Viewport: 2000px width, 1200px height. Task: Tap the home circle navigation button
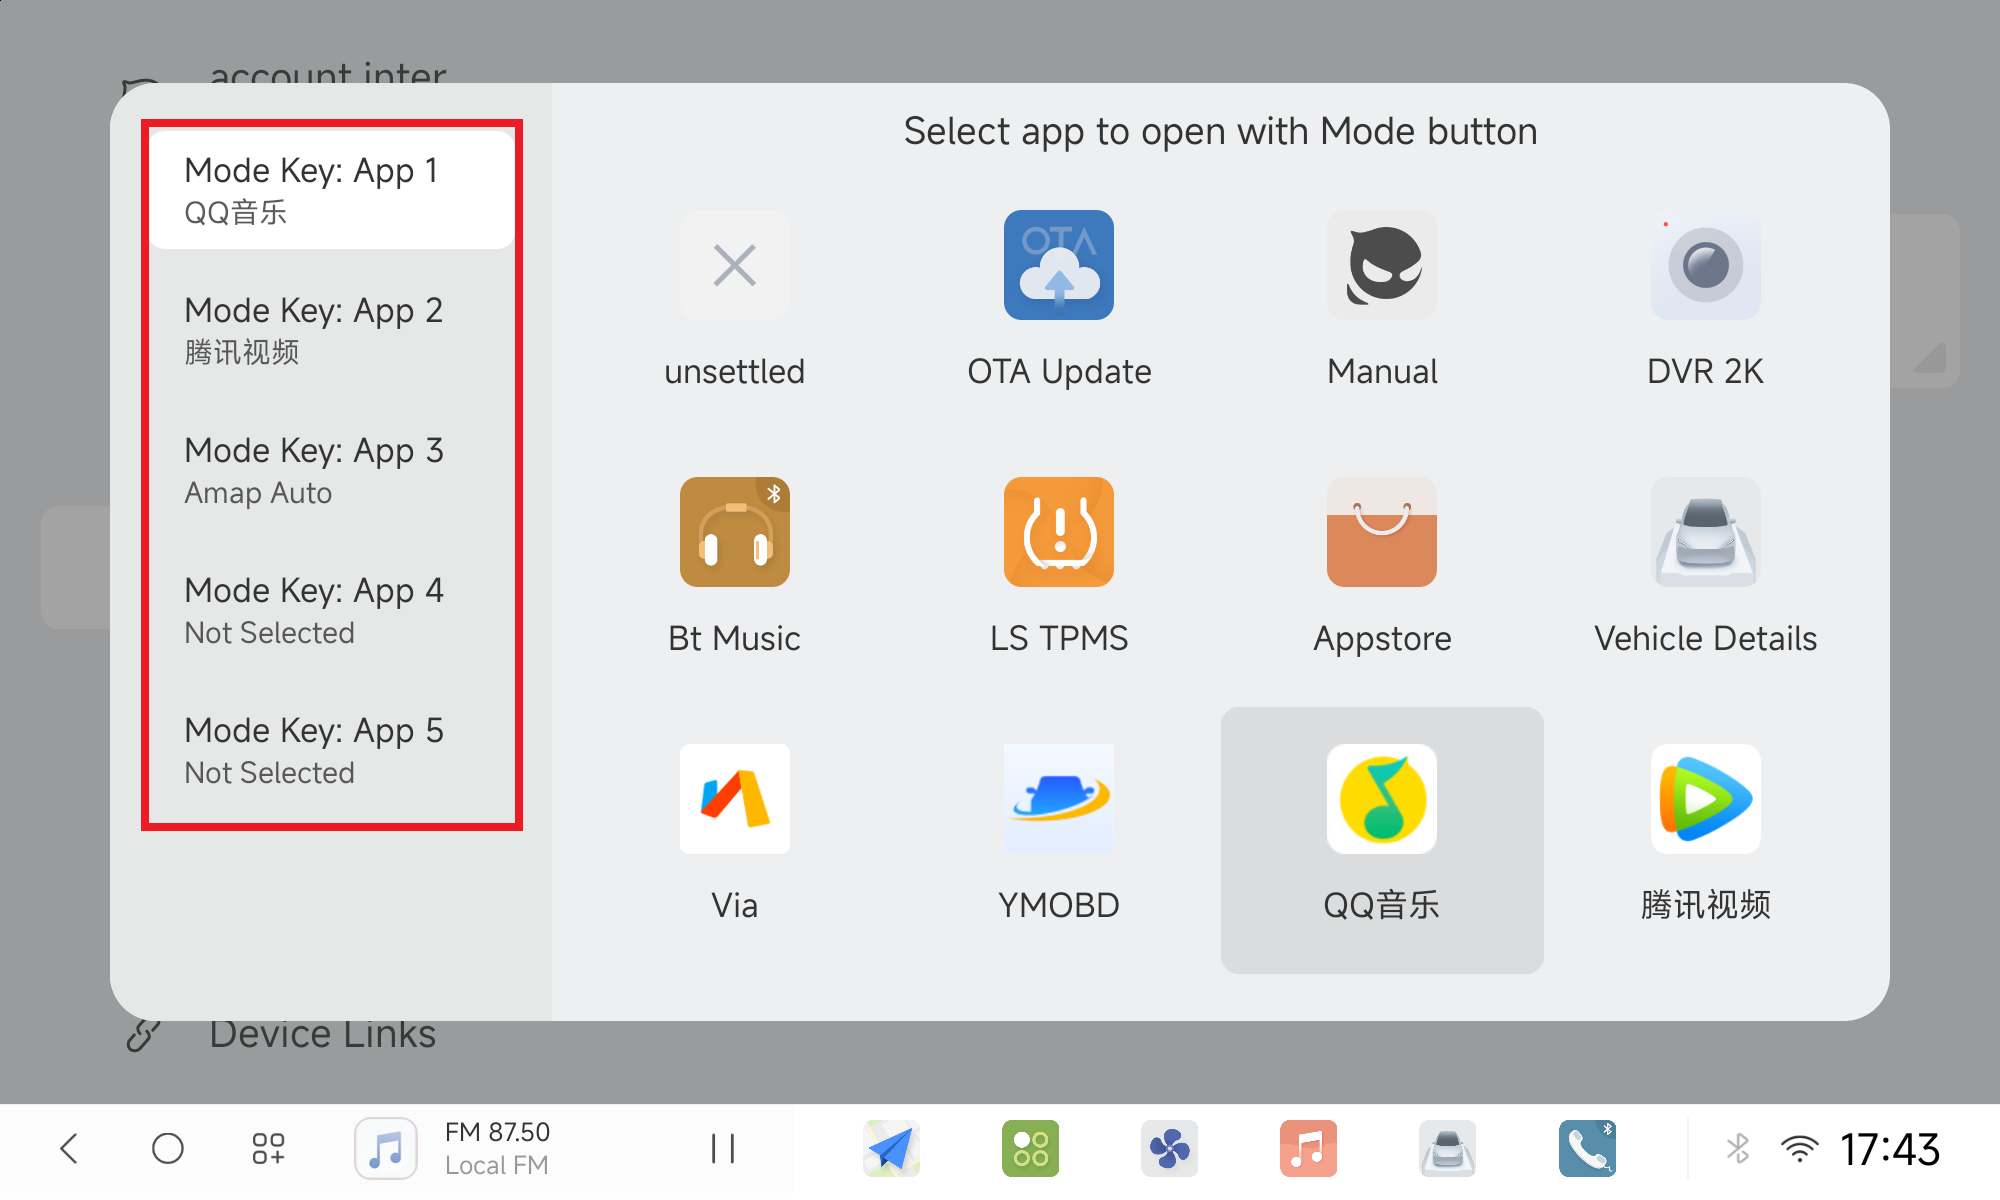pyautogui.click(x=168, y=1149)
